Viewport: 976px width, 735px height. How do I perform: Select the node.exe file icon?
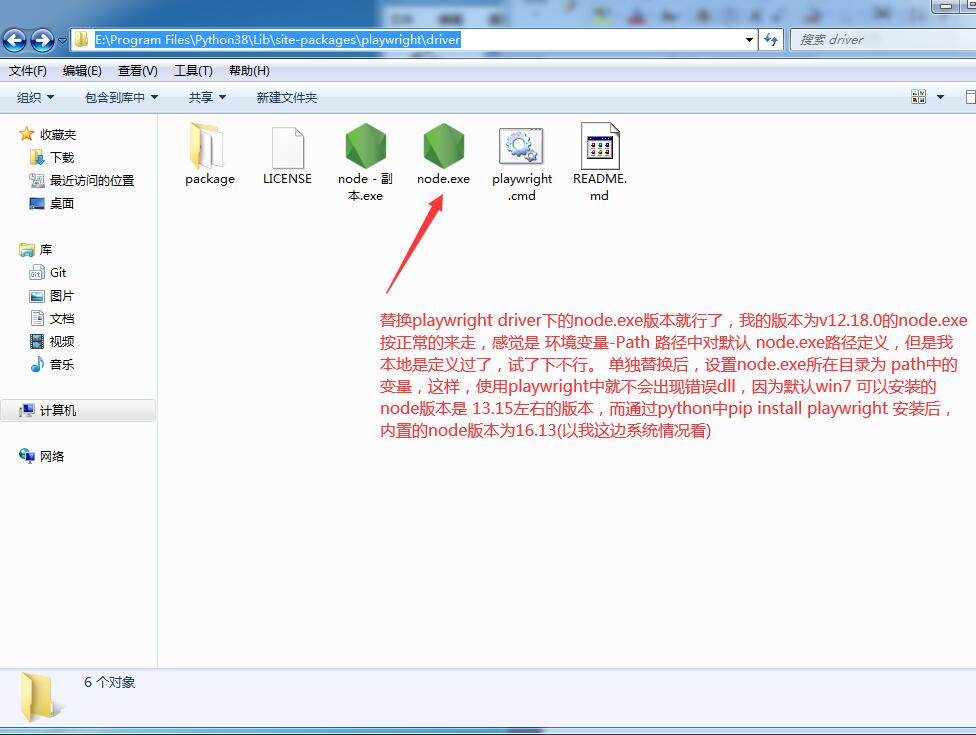443,146
